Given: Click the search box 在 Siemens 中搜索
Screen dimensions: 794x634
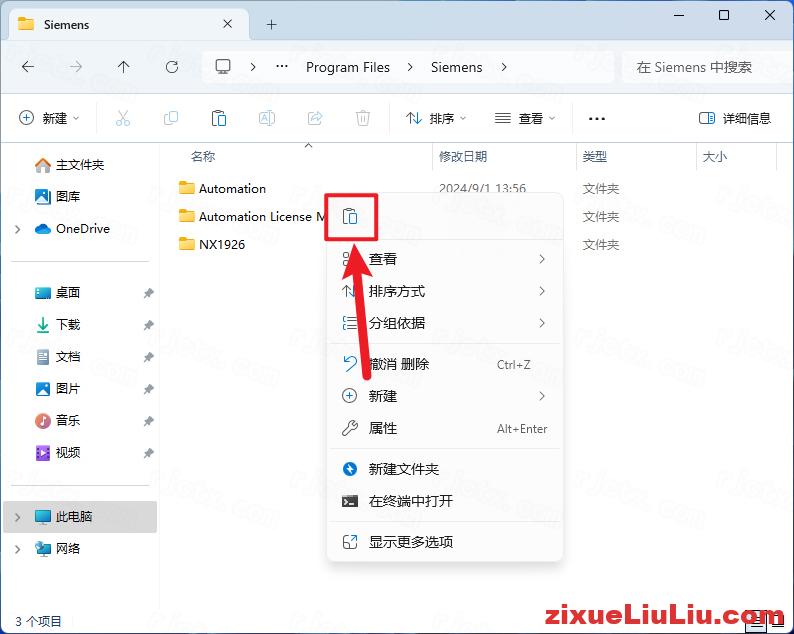Looking at the screenshot, I should 705,67.
